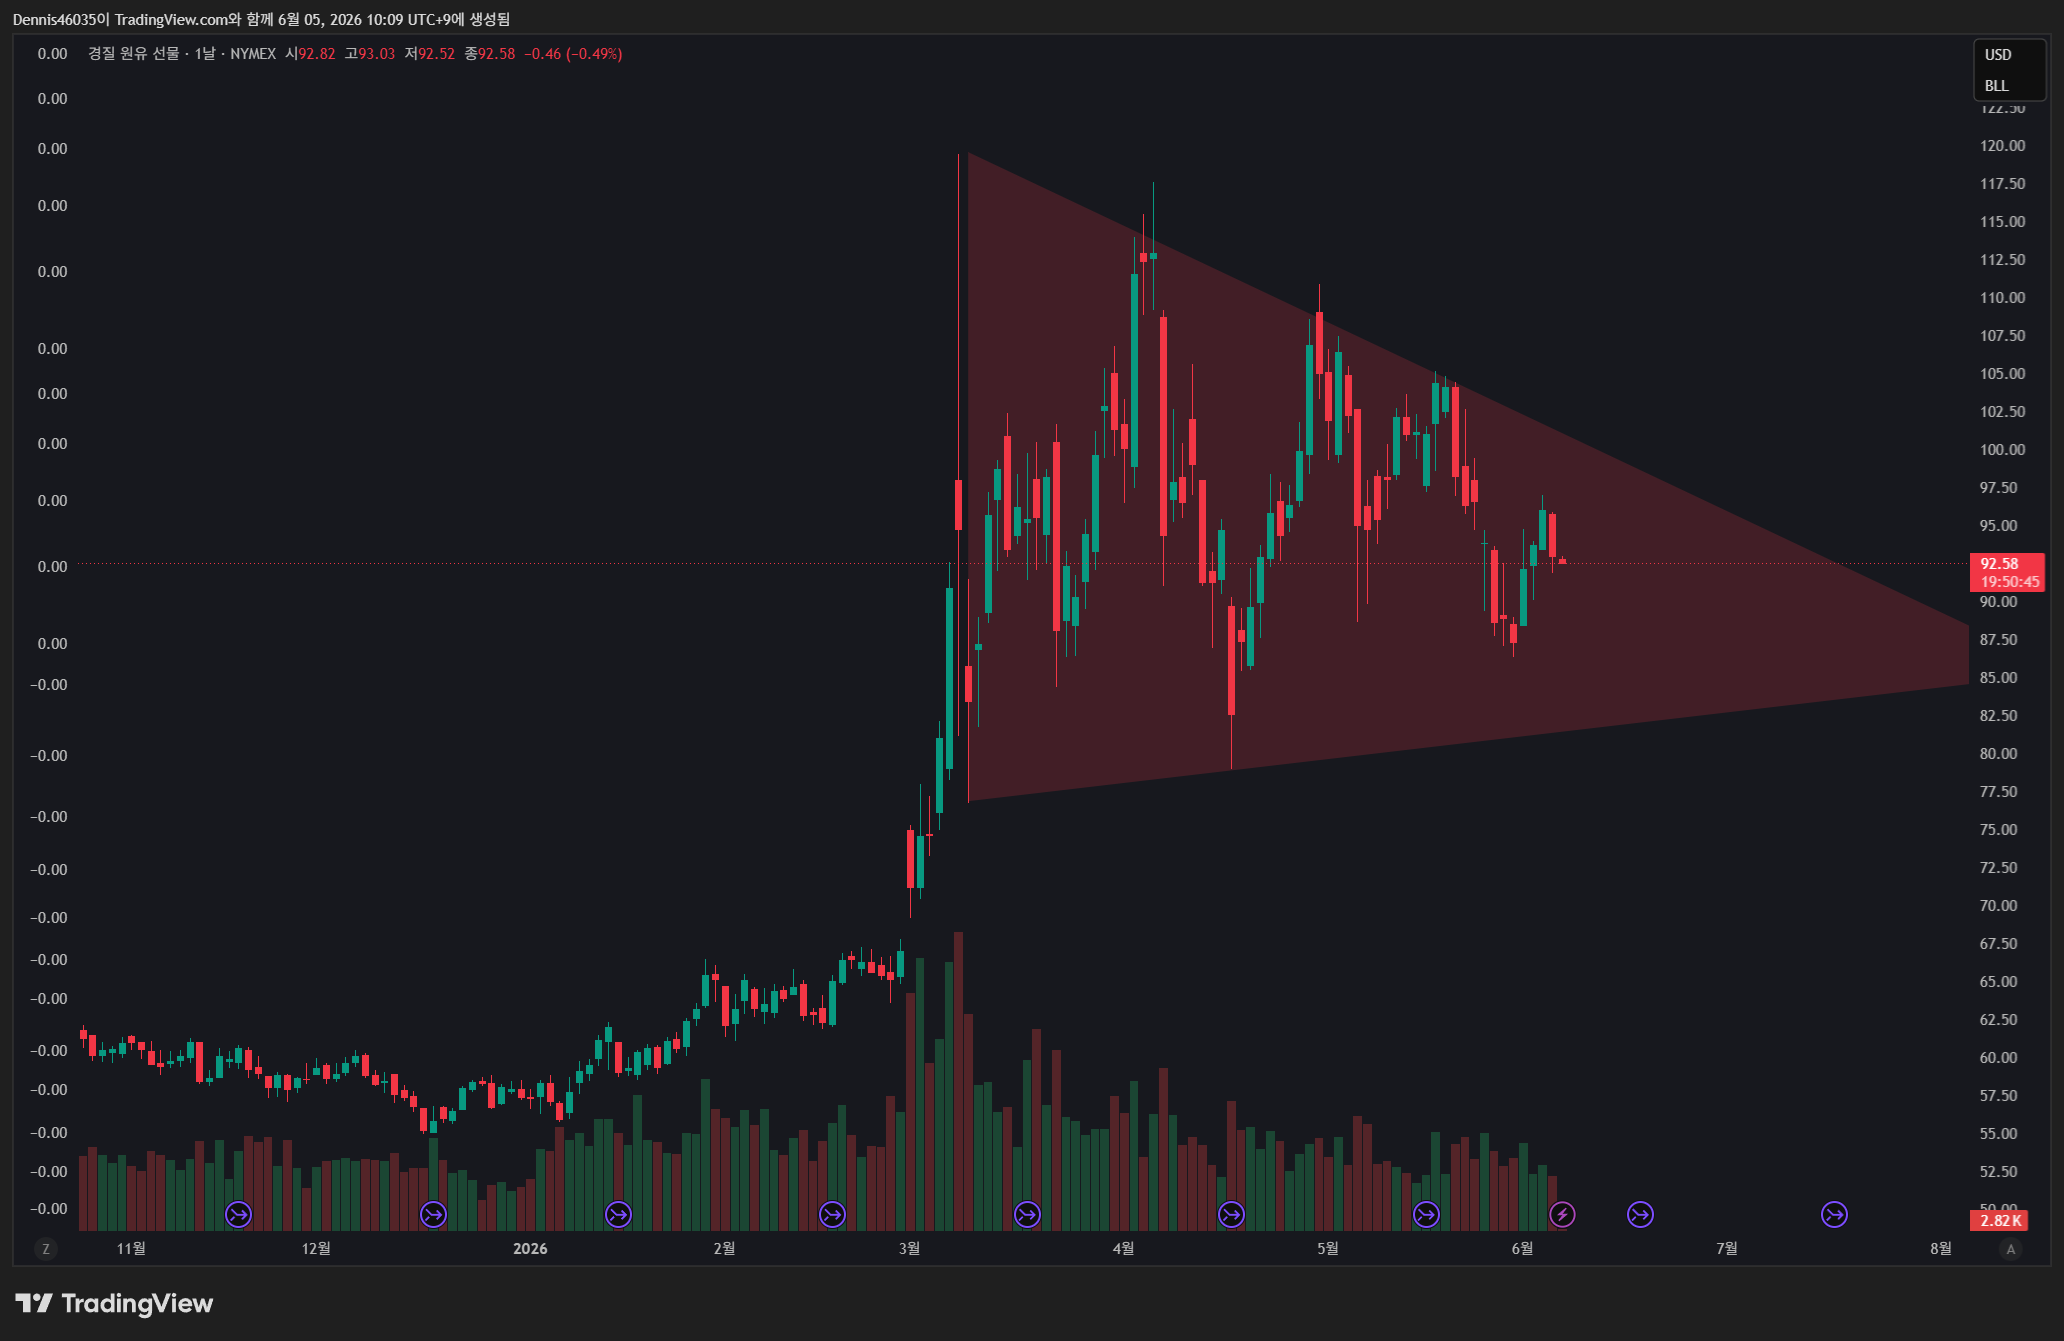Screen dimensions: 2064x1341
Task: Click the purple lightning bolt event icon
Action: click(x=1562, y=1214)
